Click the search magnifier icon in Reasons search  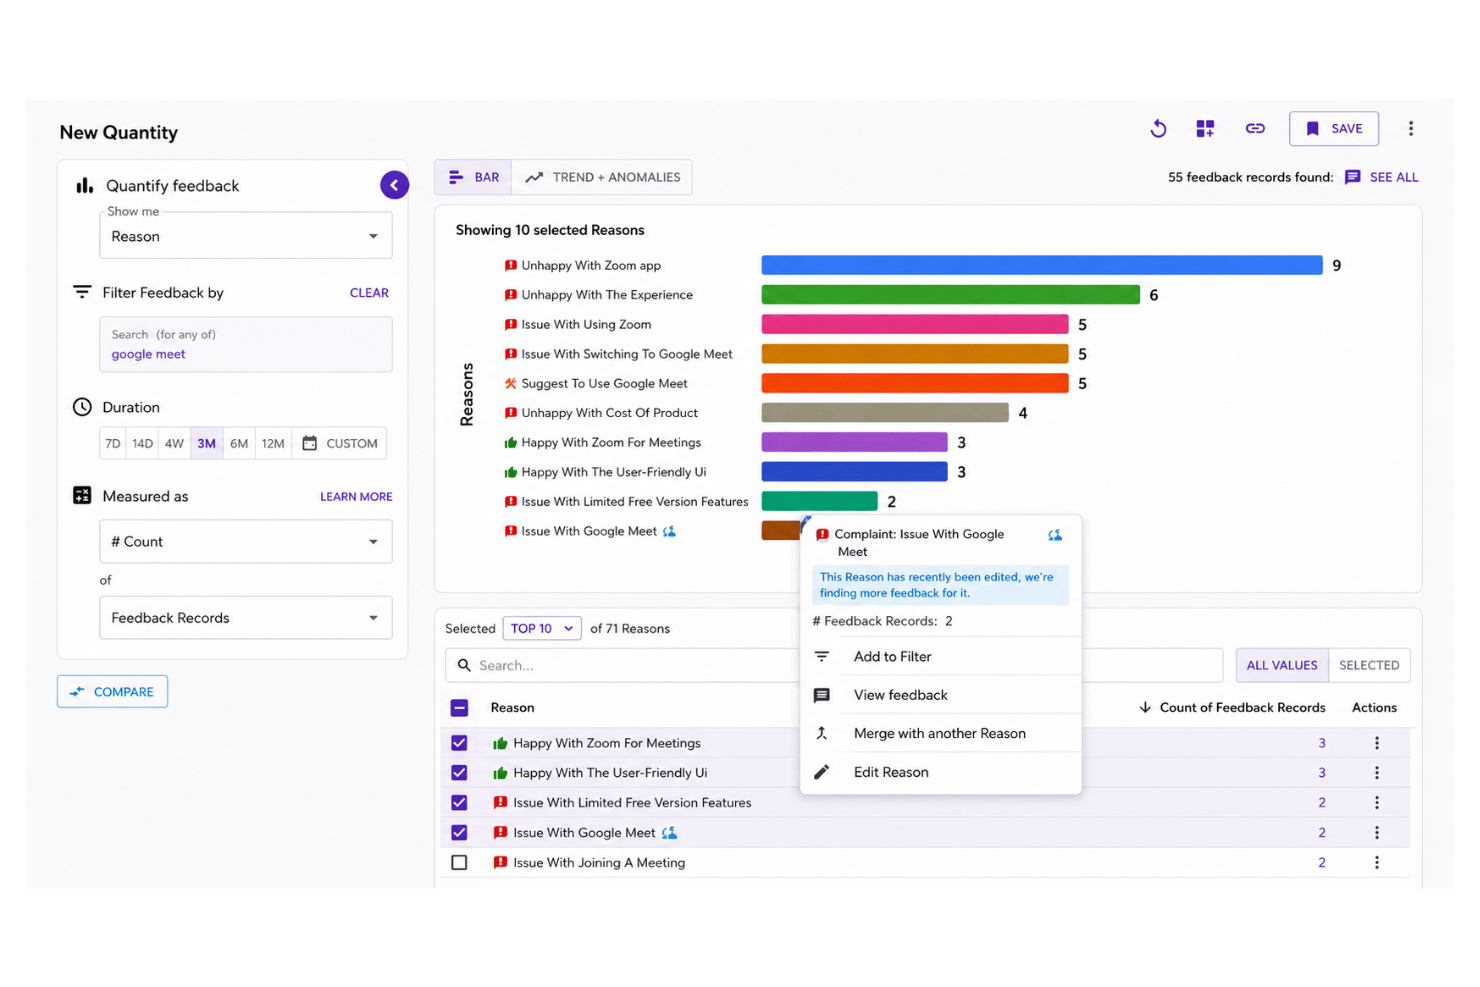click(x=464, y=665)
